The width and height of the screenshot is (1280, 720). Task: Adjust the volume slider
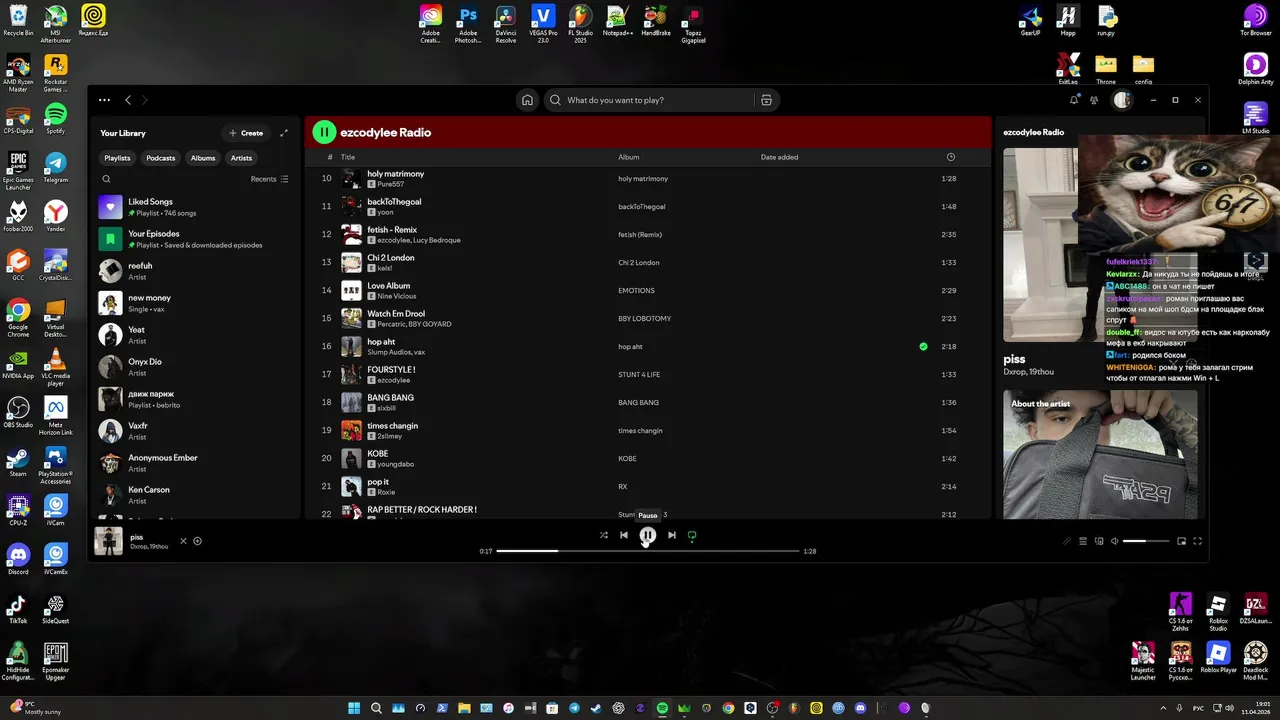pyautogui.click(x=1146, y=541)
